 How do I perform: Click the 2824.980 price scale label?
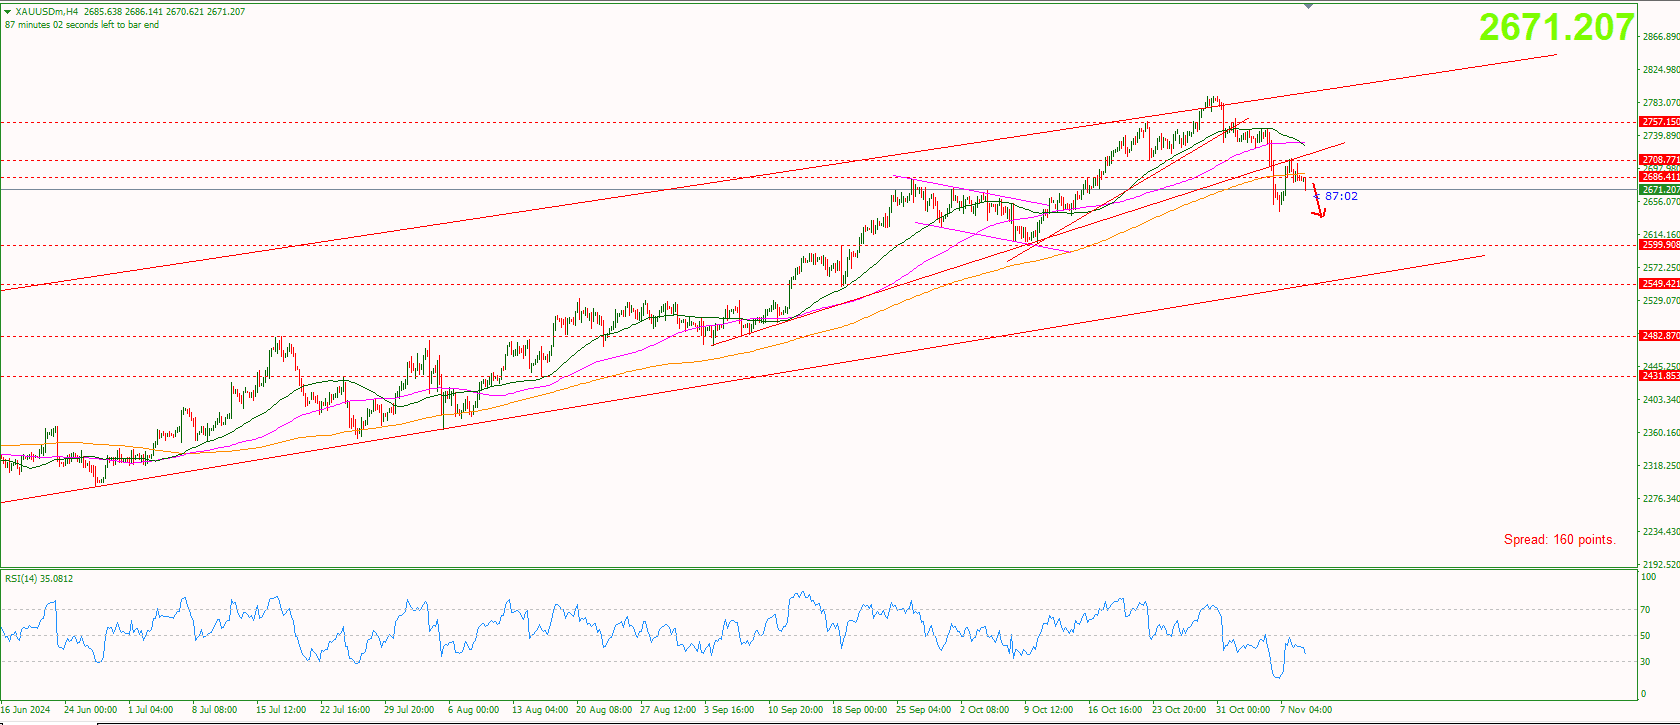1661,70
